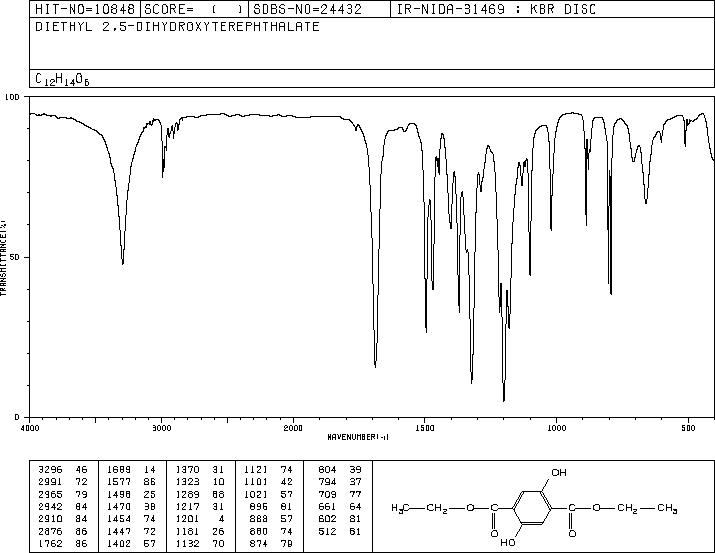The image size is (715, 553).
Task: Click the compound name DIETHYL 2,5-DIHYDROXYTEREPHTHALATE
Action: (x=177, y=26)
